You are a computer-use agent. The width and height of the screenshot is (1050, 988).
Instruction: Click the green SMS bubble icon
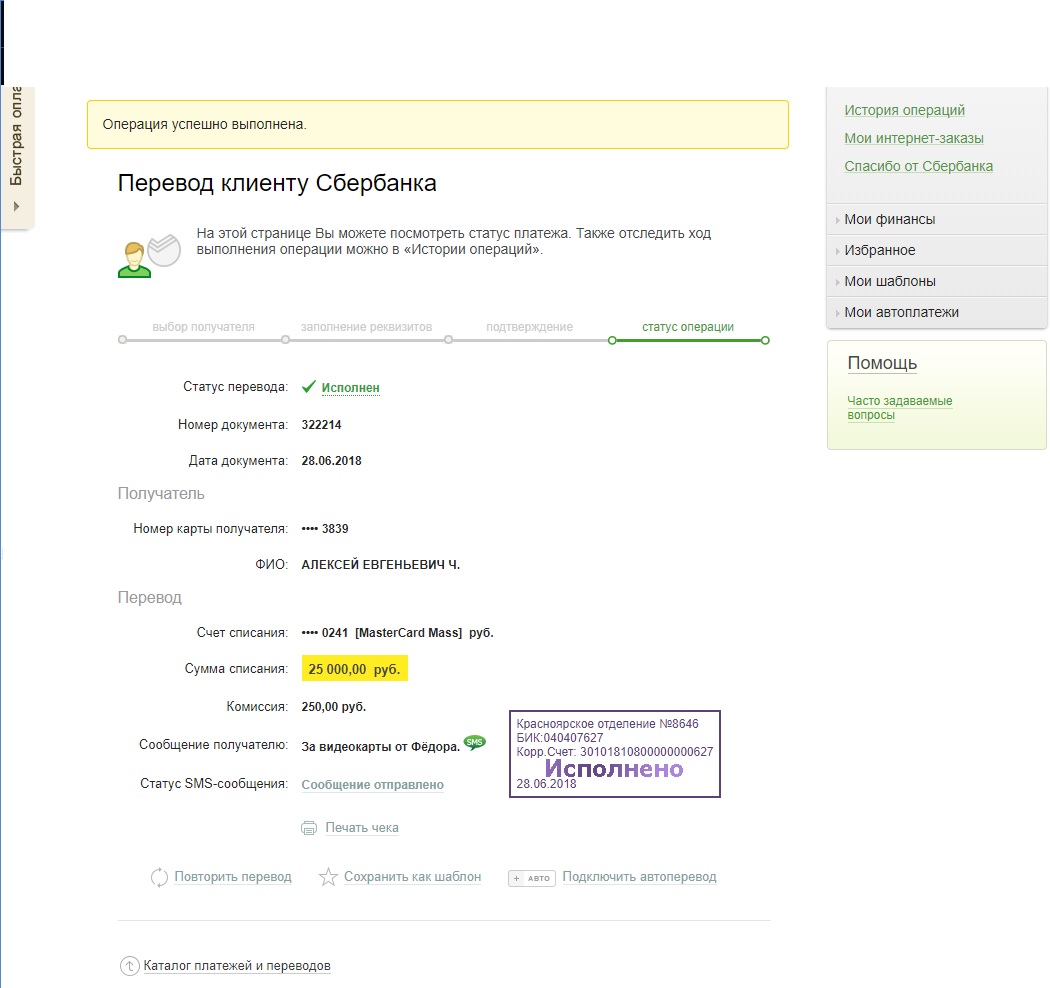coord(475,742)
